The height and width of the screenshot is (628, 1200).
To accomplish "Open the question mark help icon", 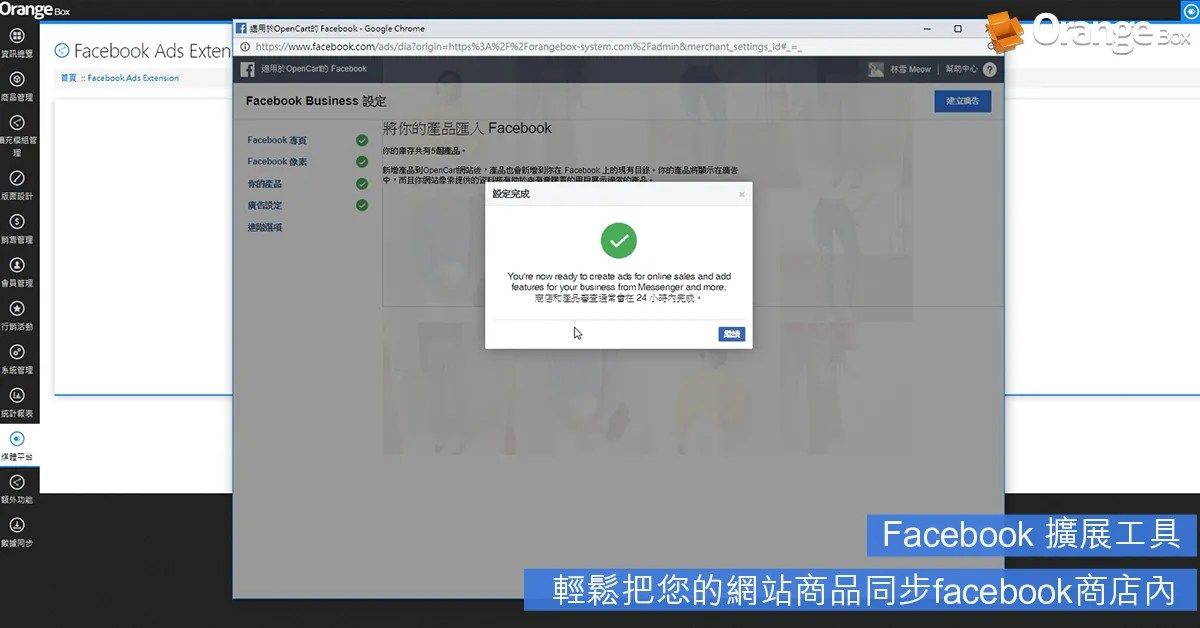I will (990, 69).
